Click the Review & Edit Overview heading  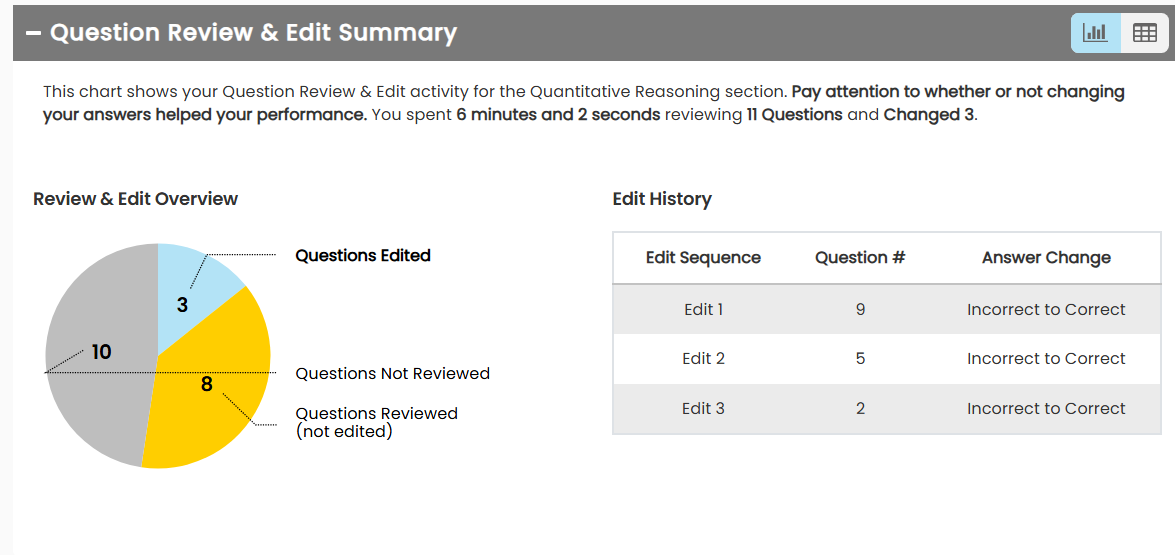tap(135, 199)
